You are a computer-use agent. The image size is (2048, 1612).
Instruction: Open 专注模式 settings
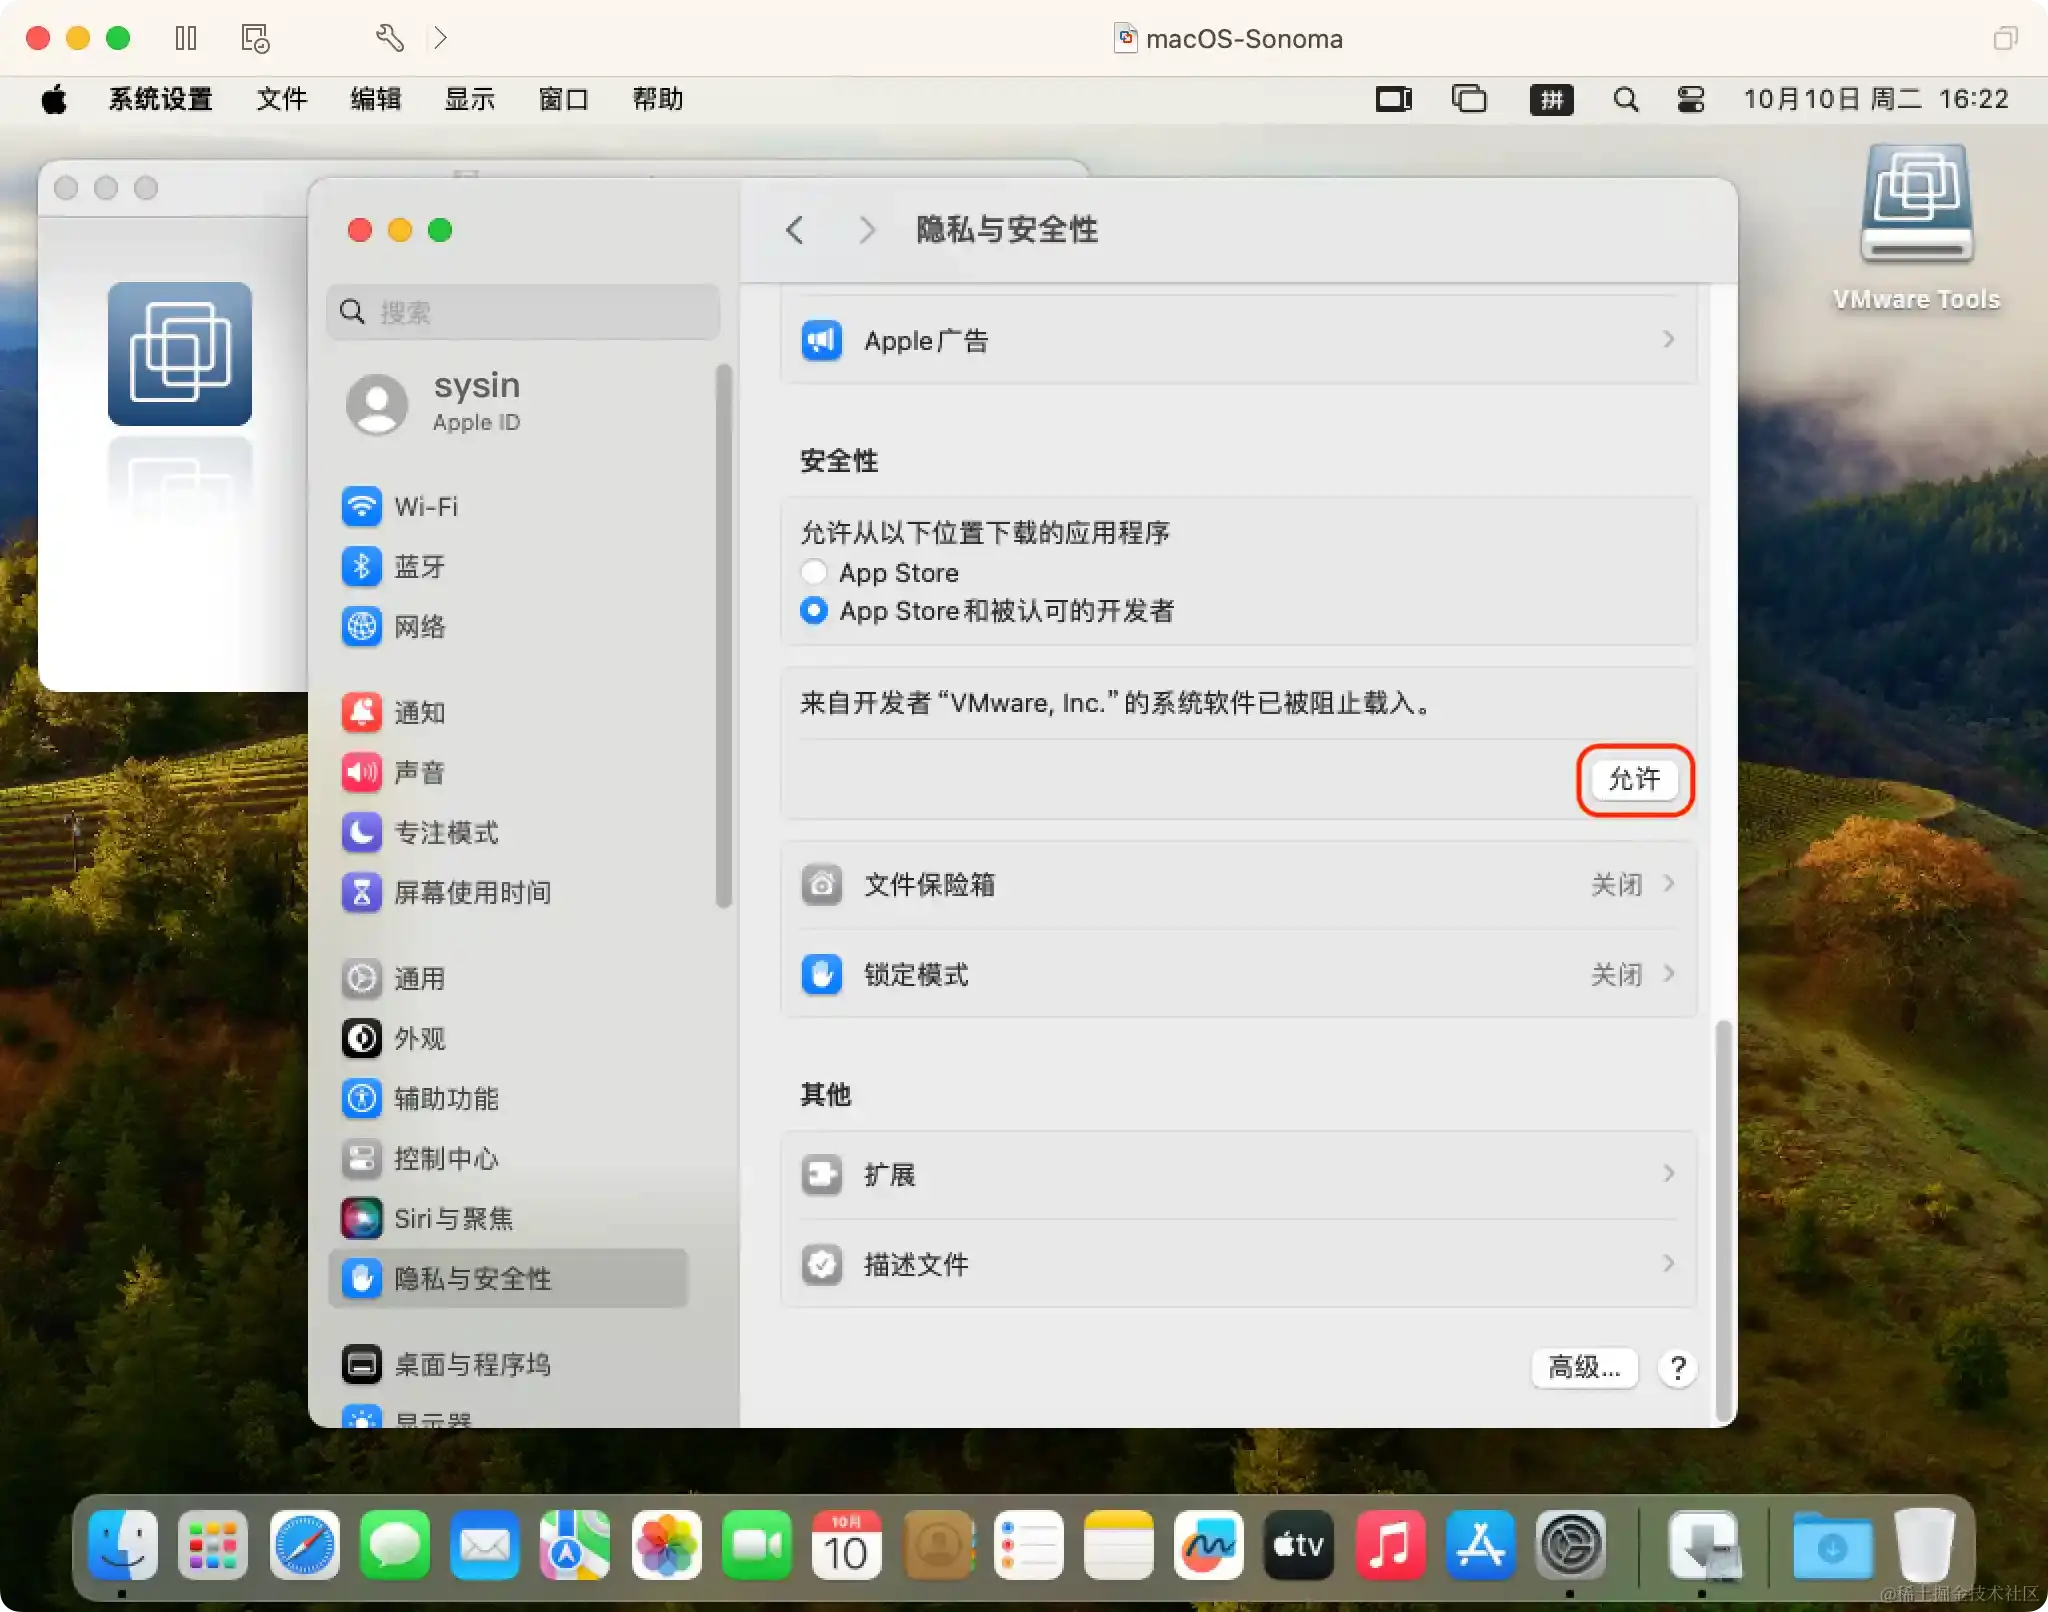446,832
